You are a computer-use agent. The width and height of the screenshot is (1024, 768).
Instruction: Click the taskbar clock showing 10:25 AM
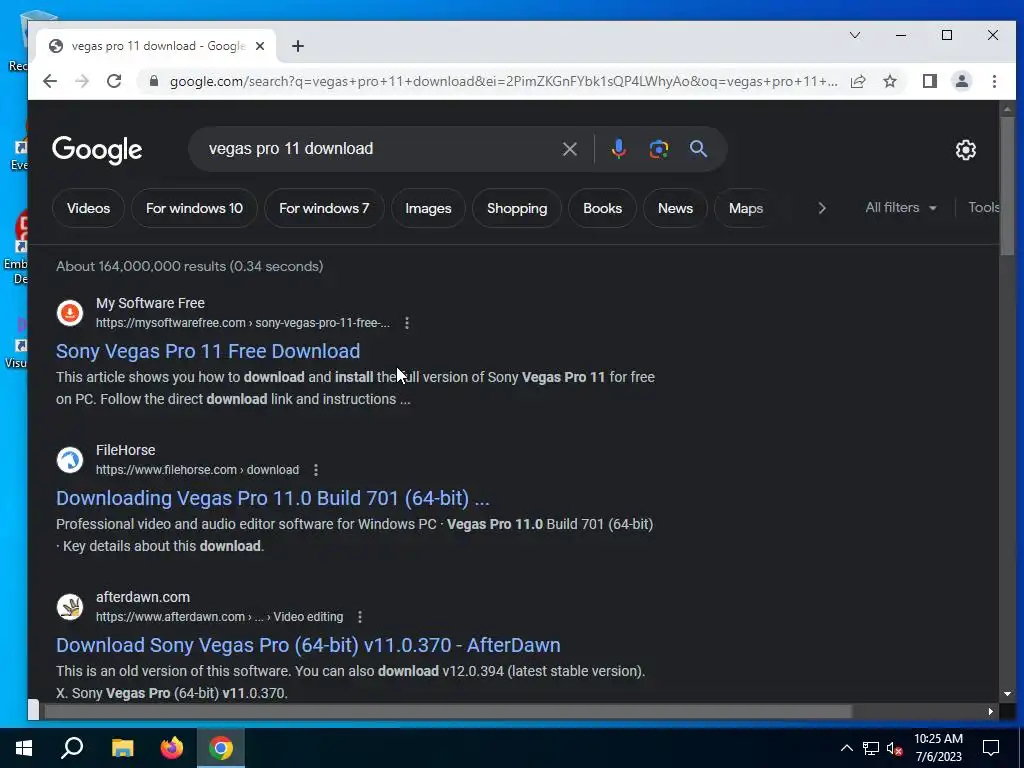[x=938, y=748]
